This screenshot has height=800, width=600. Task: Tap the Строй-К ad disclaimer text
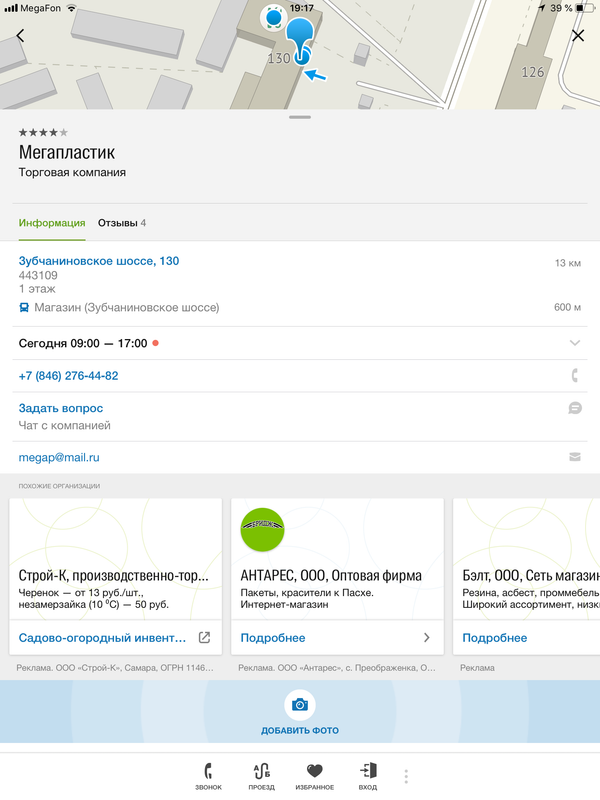point(115,667)
